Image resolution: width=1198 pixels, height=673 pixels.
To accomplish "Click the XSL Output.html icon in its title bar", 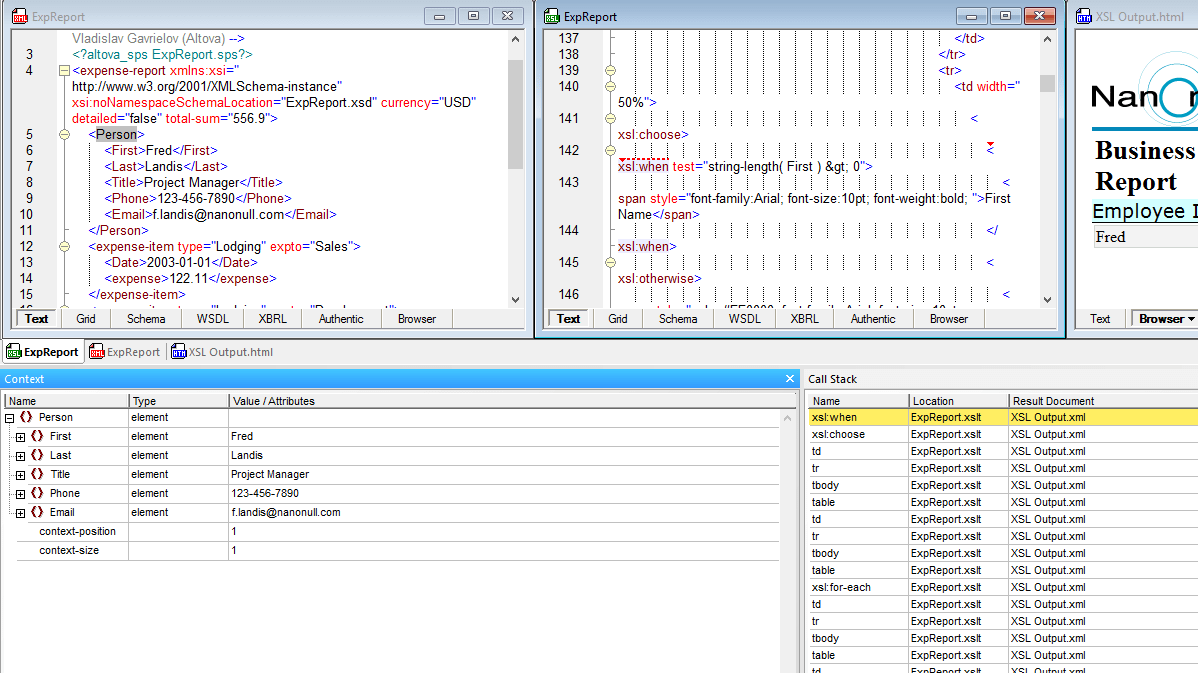I will tap(1083, 15).
